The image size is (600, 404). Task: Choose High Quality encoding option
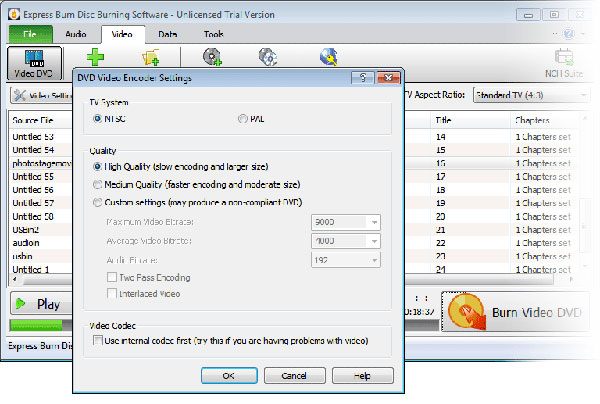(x=97, y=166)
